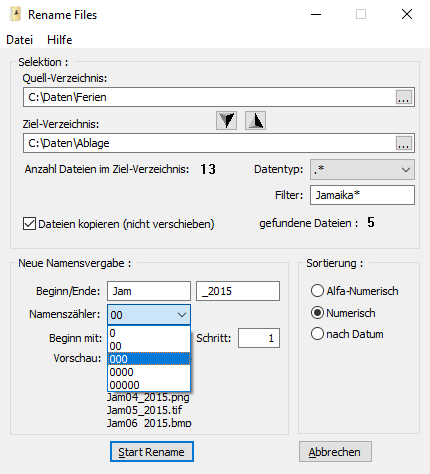The width and height of the screenshot is (430, 474).
Task: Open the Hilfe menu
Action: 60,40
